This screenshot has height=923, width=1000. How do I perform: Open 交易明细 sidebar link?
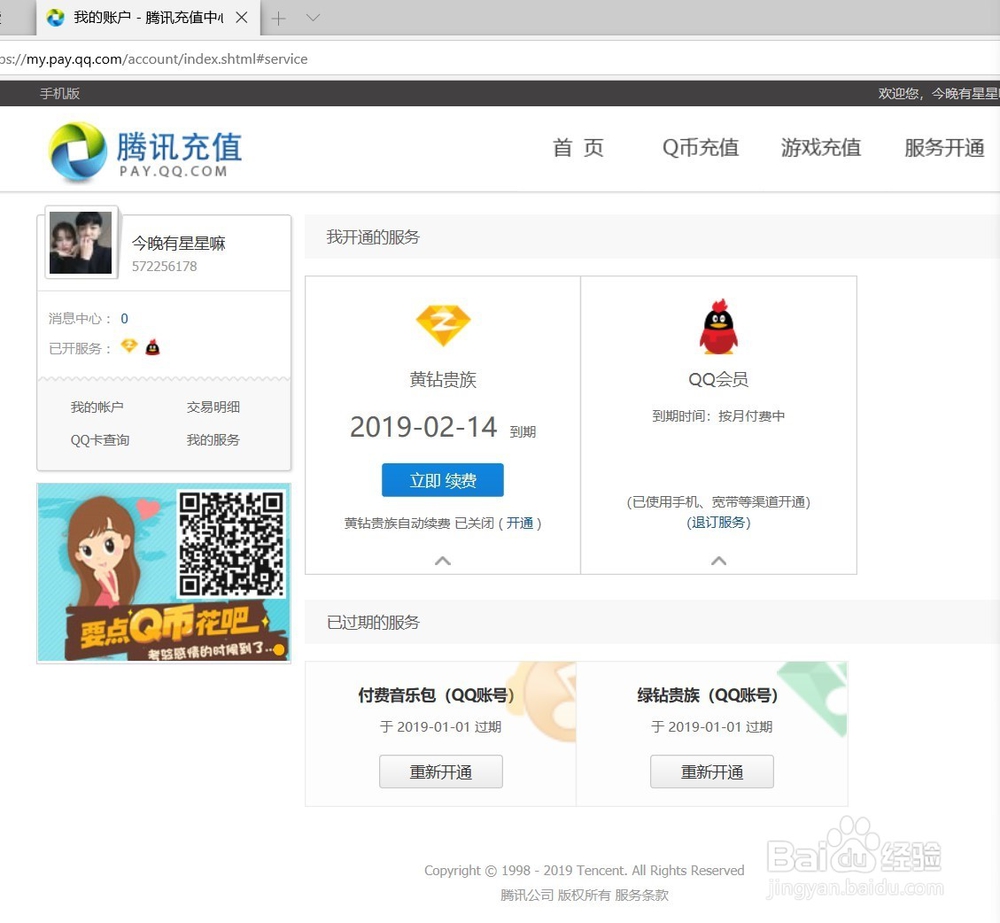click(x=213, y=407)
